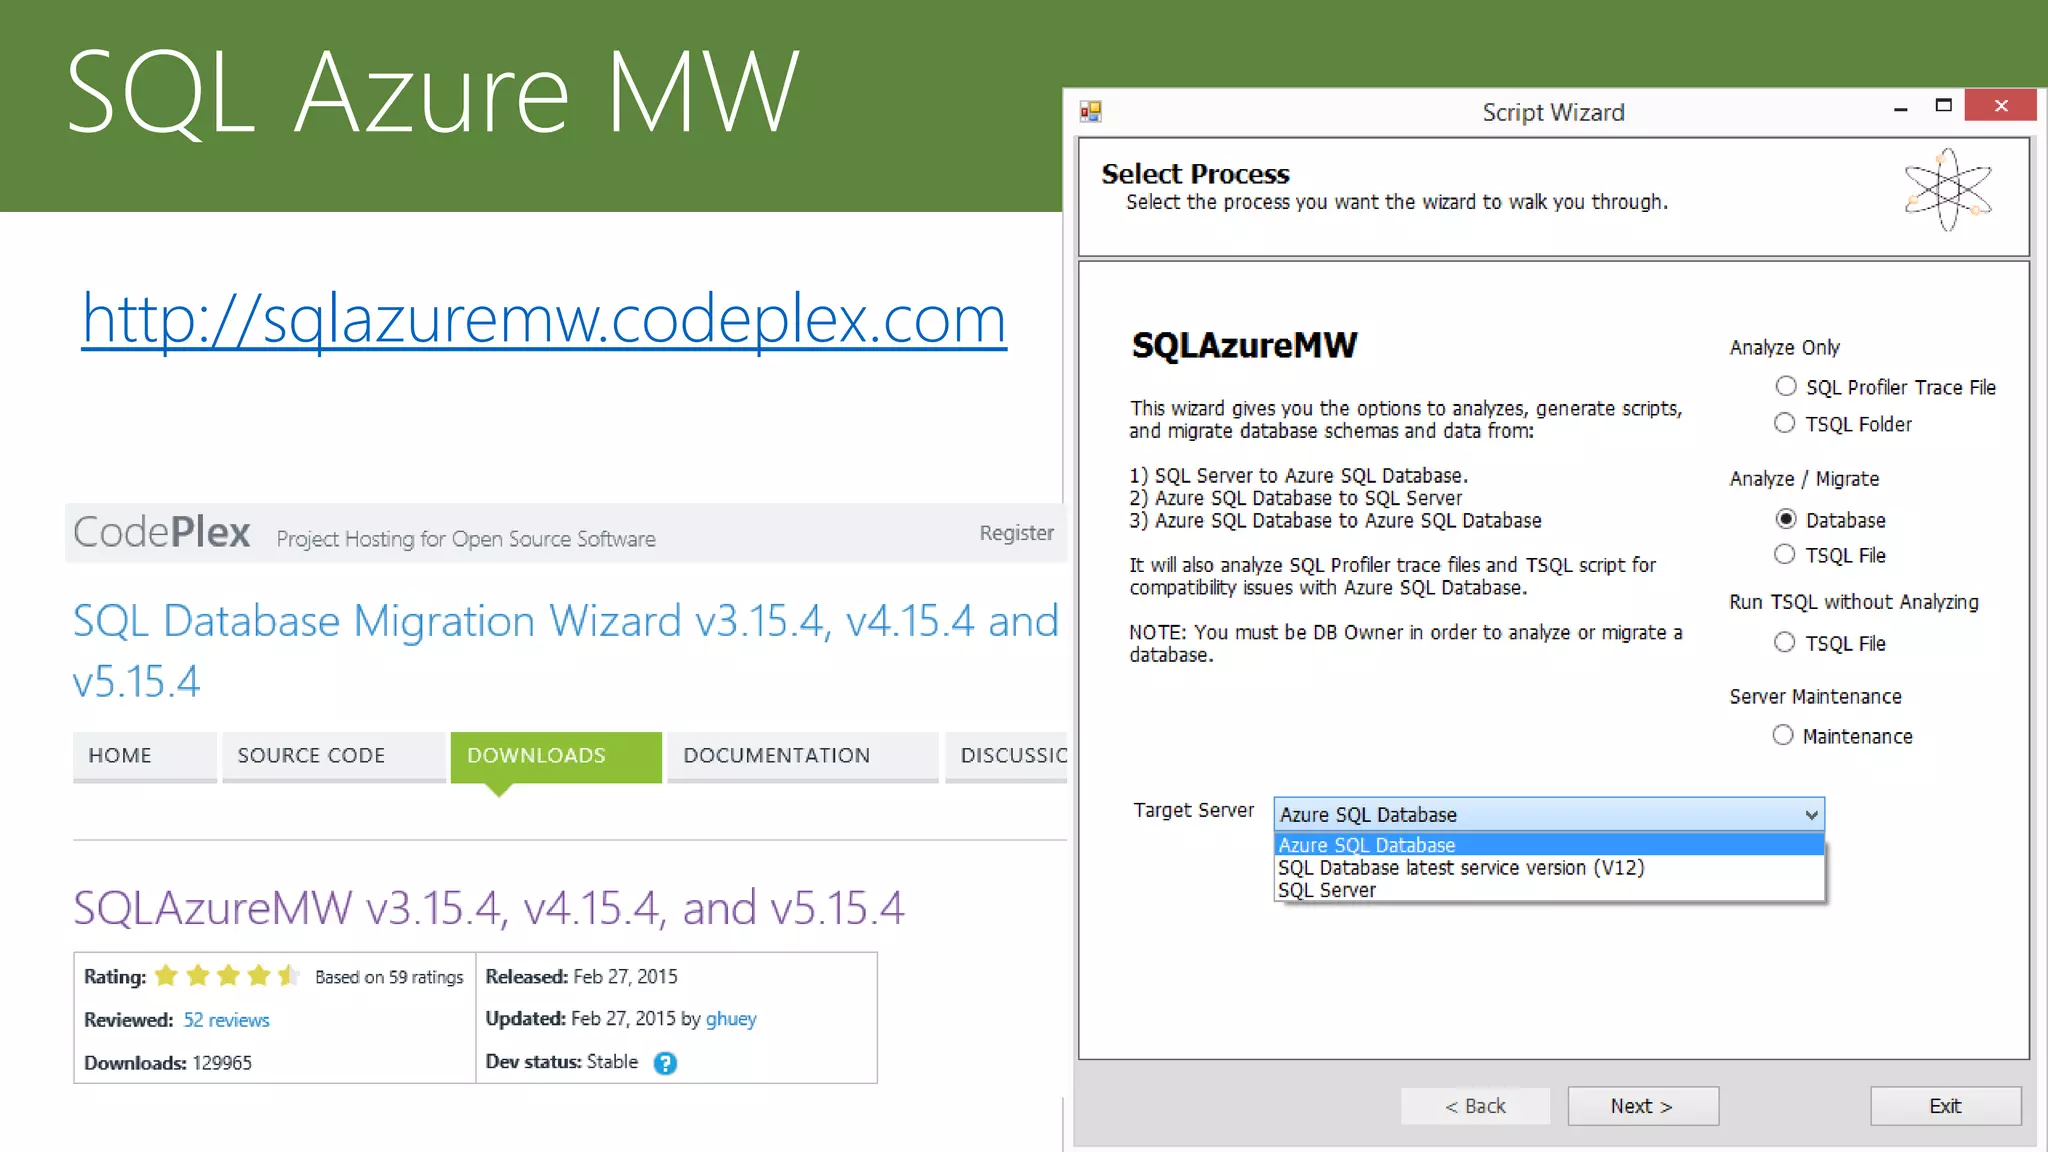The image size is (2048, 1152).
Task: Click the 'Analyze Only' group label
Action: click(1785, 347)
